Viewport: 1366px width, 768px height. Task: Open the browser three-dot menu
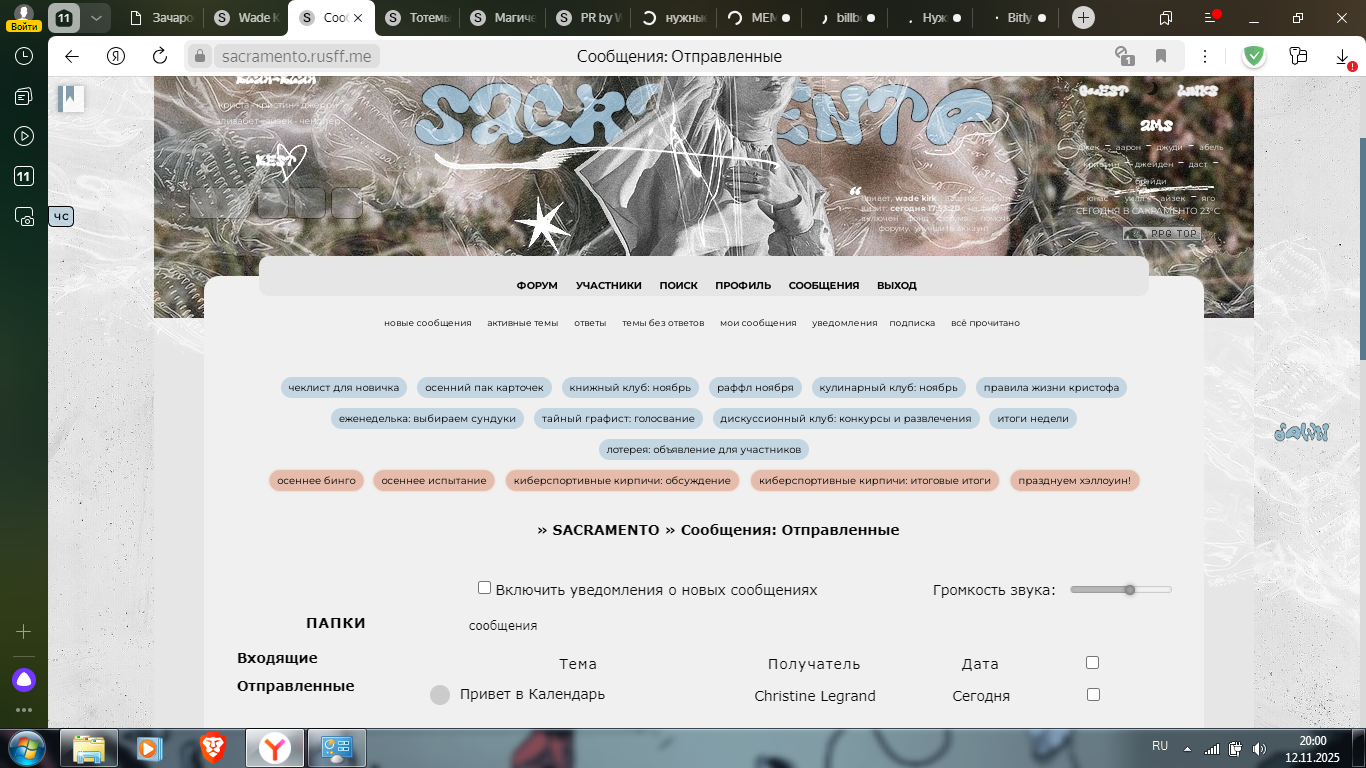pyautogui.click(x=1205, y=56)
